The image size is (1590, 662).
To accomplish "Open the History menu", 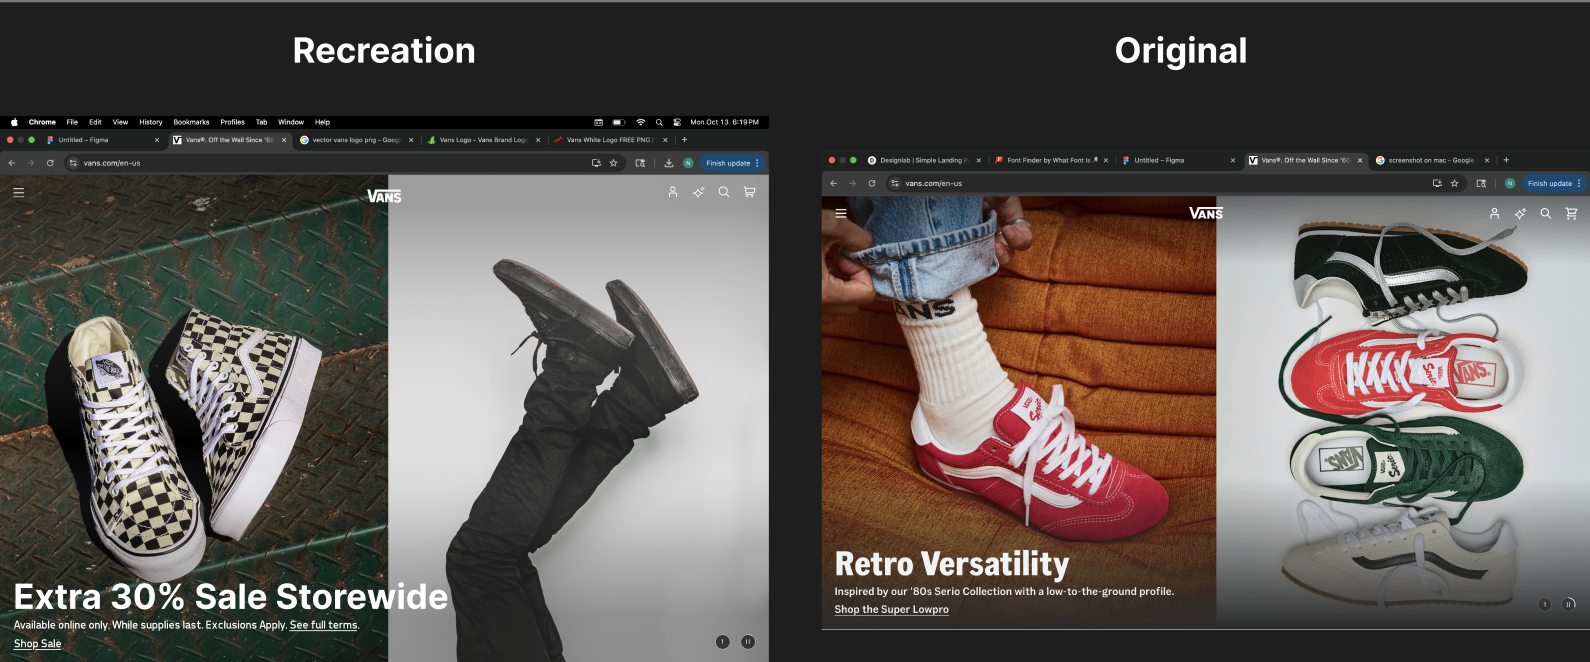I will coord(151,122).
